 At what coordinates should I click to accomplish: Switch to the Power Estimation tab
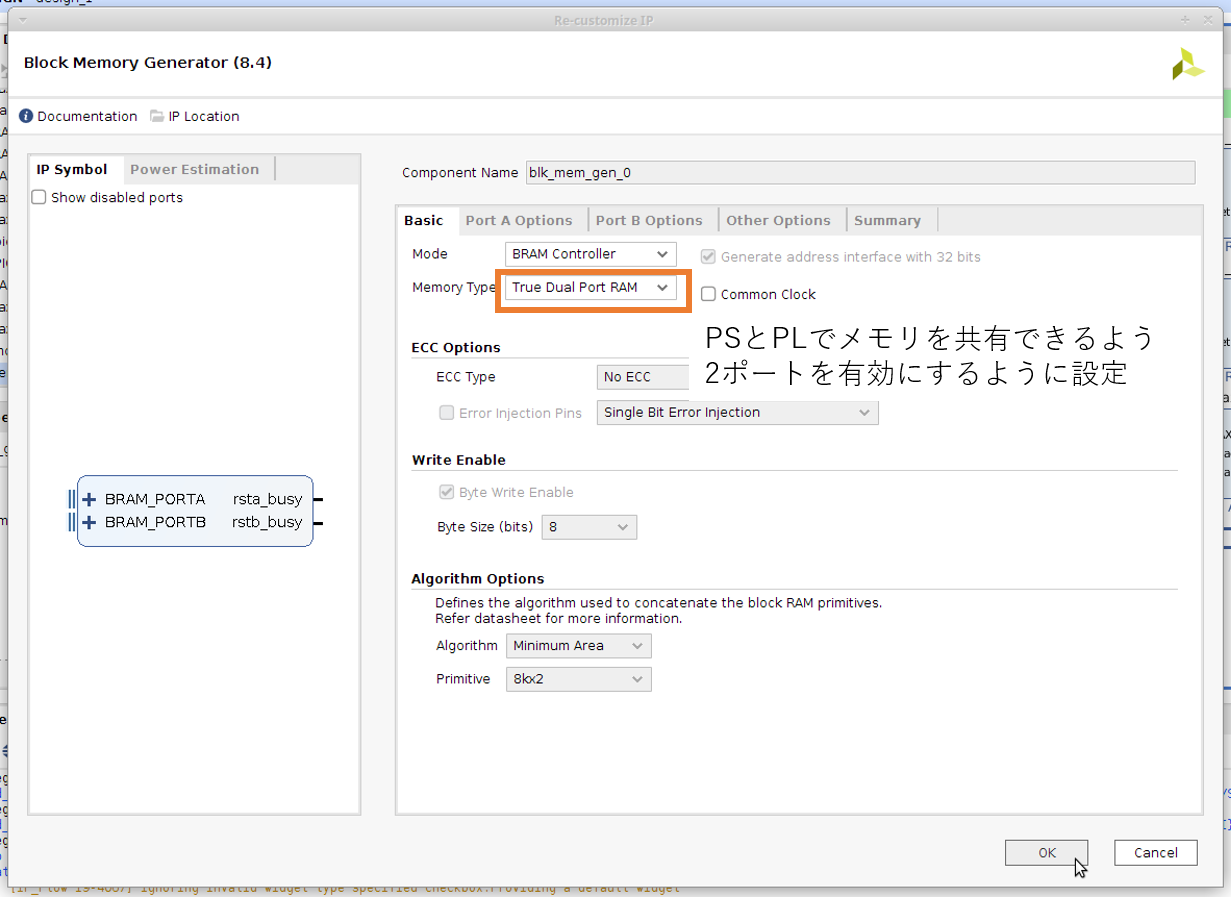click(194, 170)
